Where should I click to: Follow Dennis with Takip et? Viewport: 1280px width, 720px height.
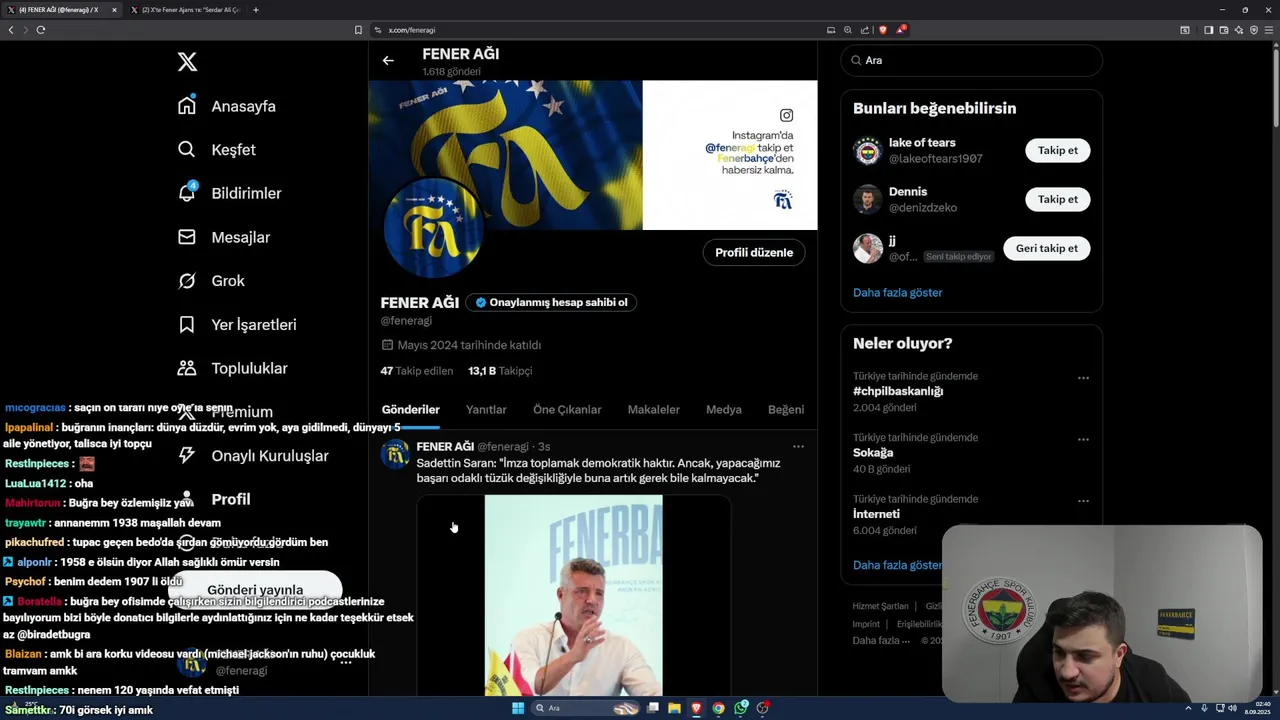click(x=1057, y=199)
